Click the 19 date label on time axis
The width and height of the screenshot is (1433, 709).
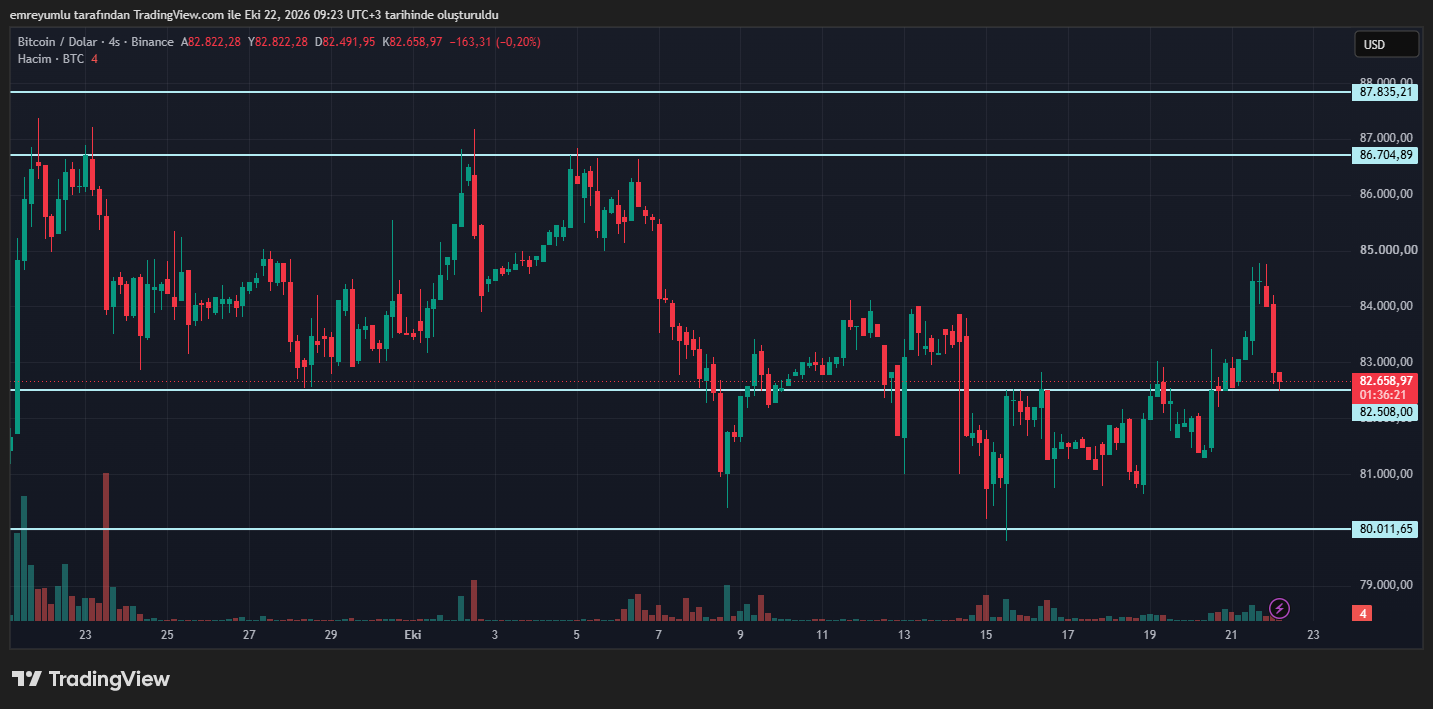[x=1150, y=635]
